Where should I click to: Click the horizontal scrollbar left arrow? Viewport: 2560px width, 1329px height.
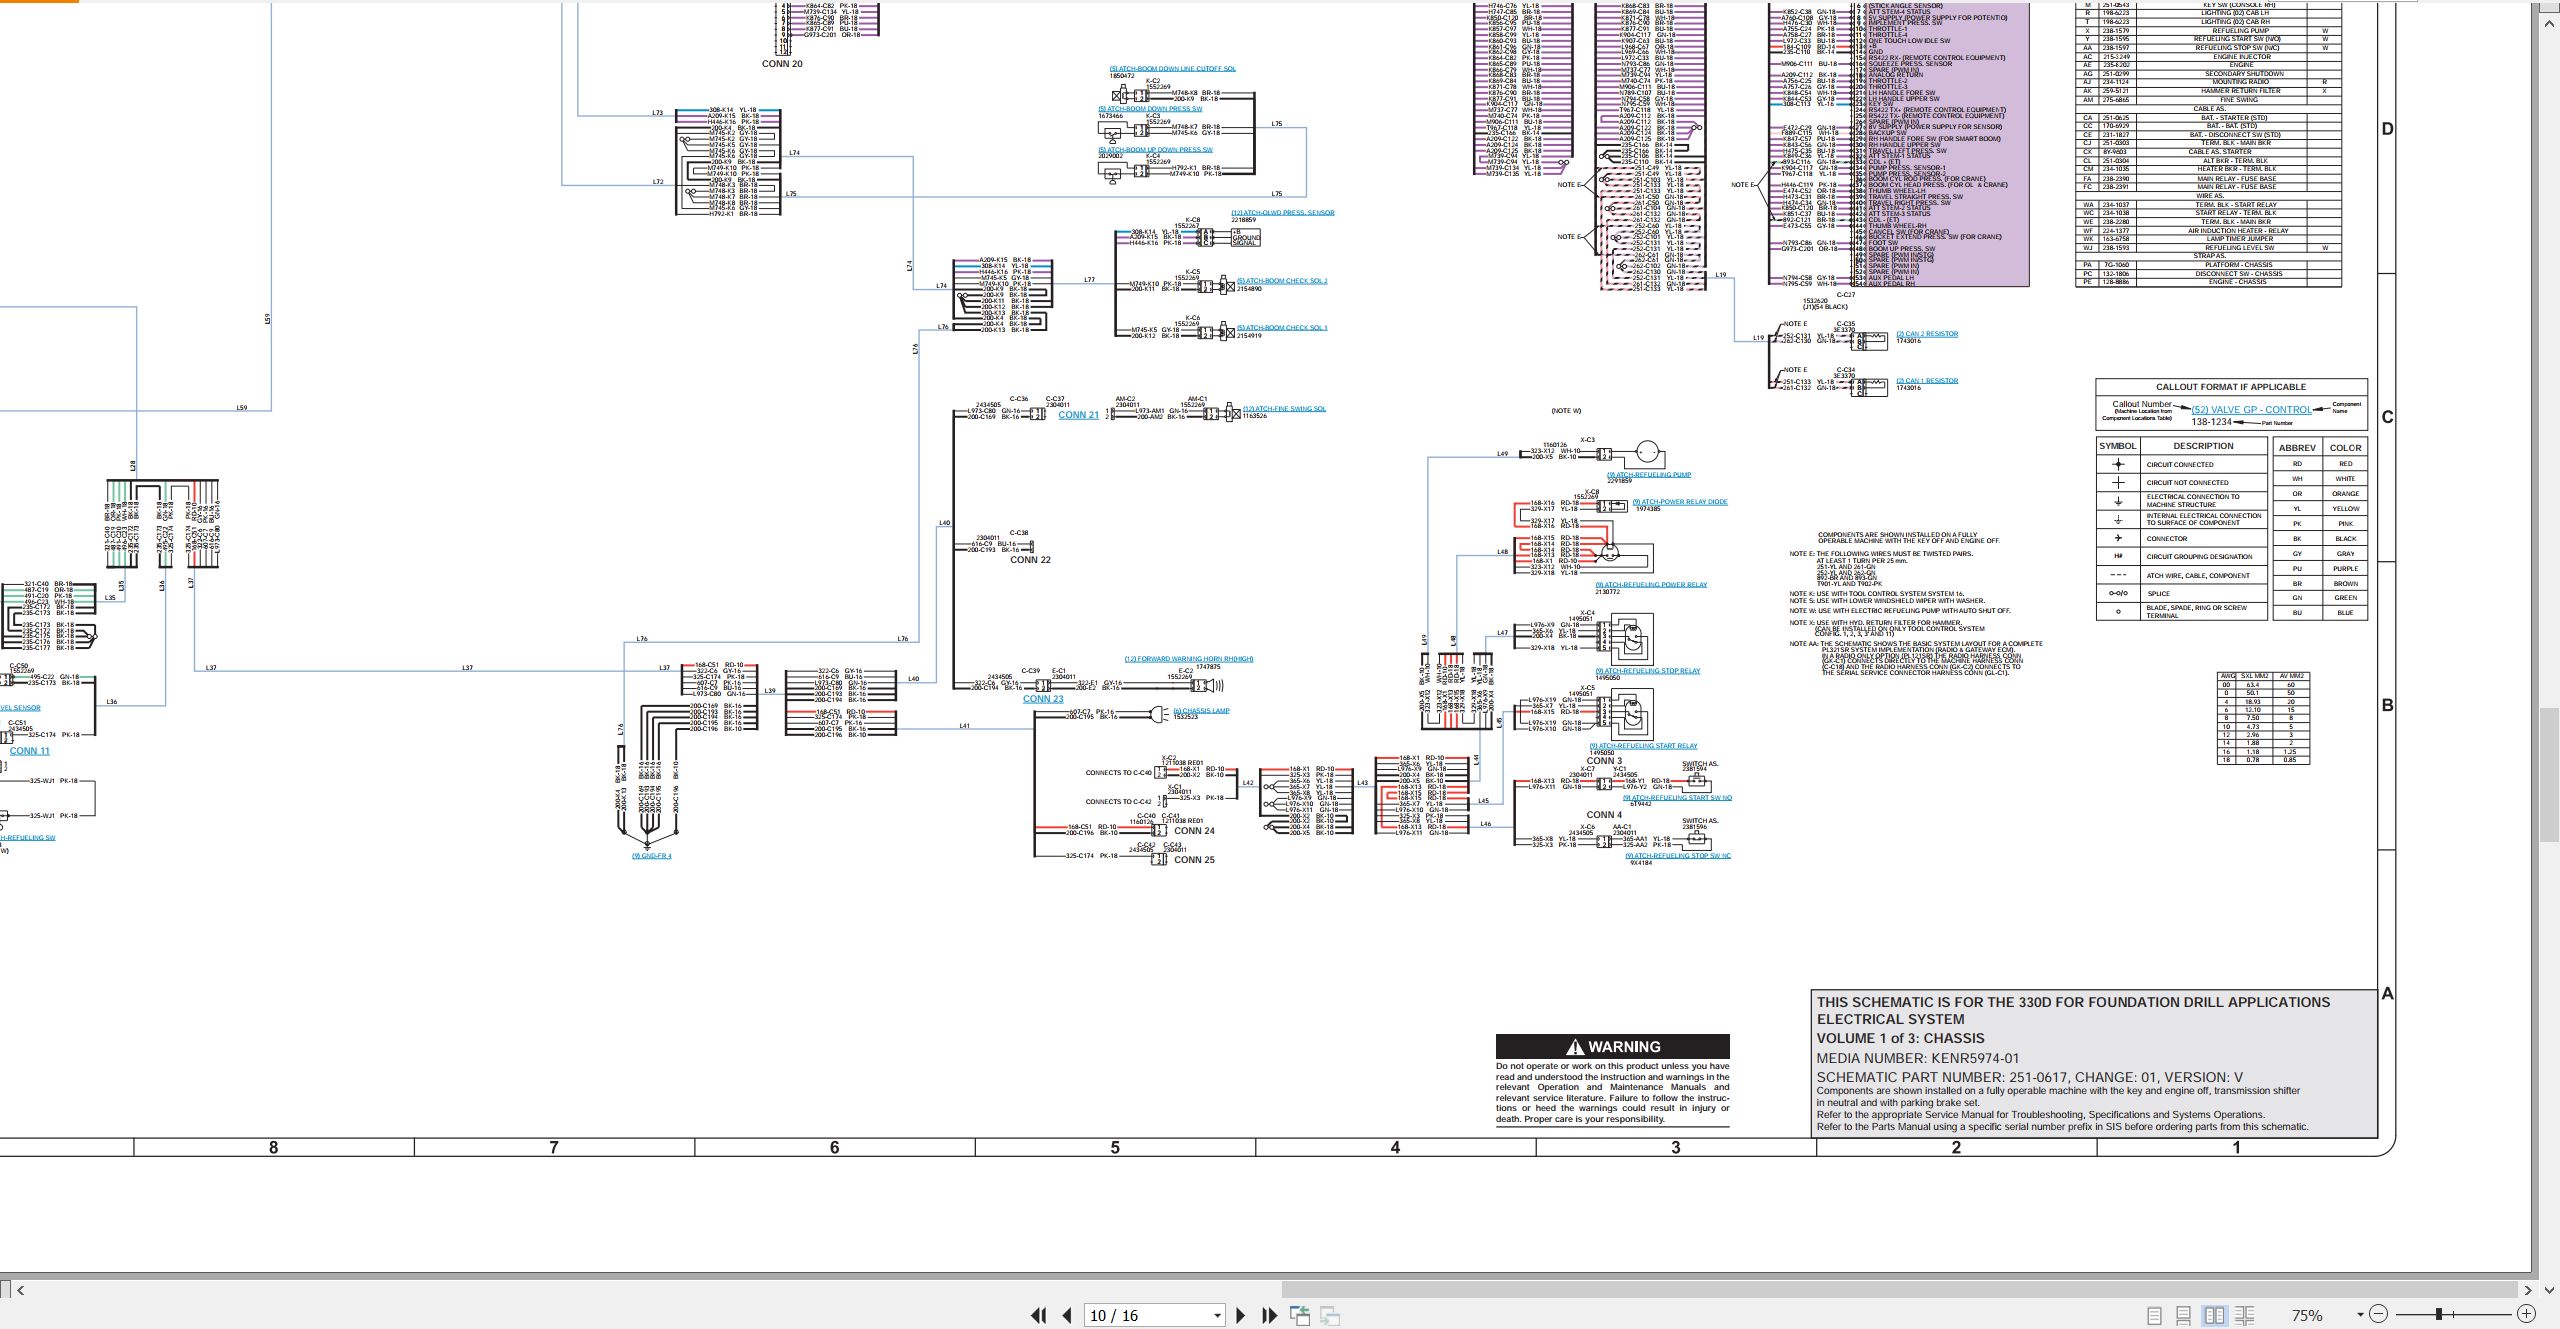coord(21,1290)
